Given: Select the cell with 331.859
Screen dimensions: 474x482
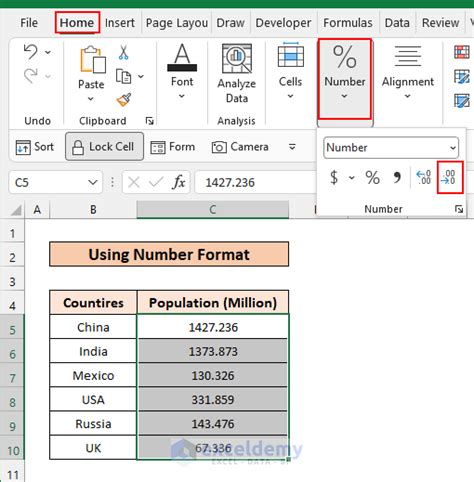Looking at the screenshot, I should click(213, 400).
